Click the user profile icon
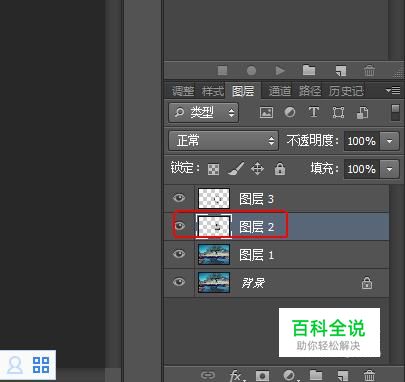Viewport: 405px width, 382px height. tap(15, 365)
